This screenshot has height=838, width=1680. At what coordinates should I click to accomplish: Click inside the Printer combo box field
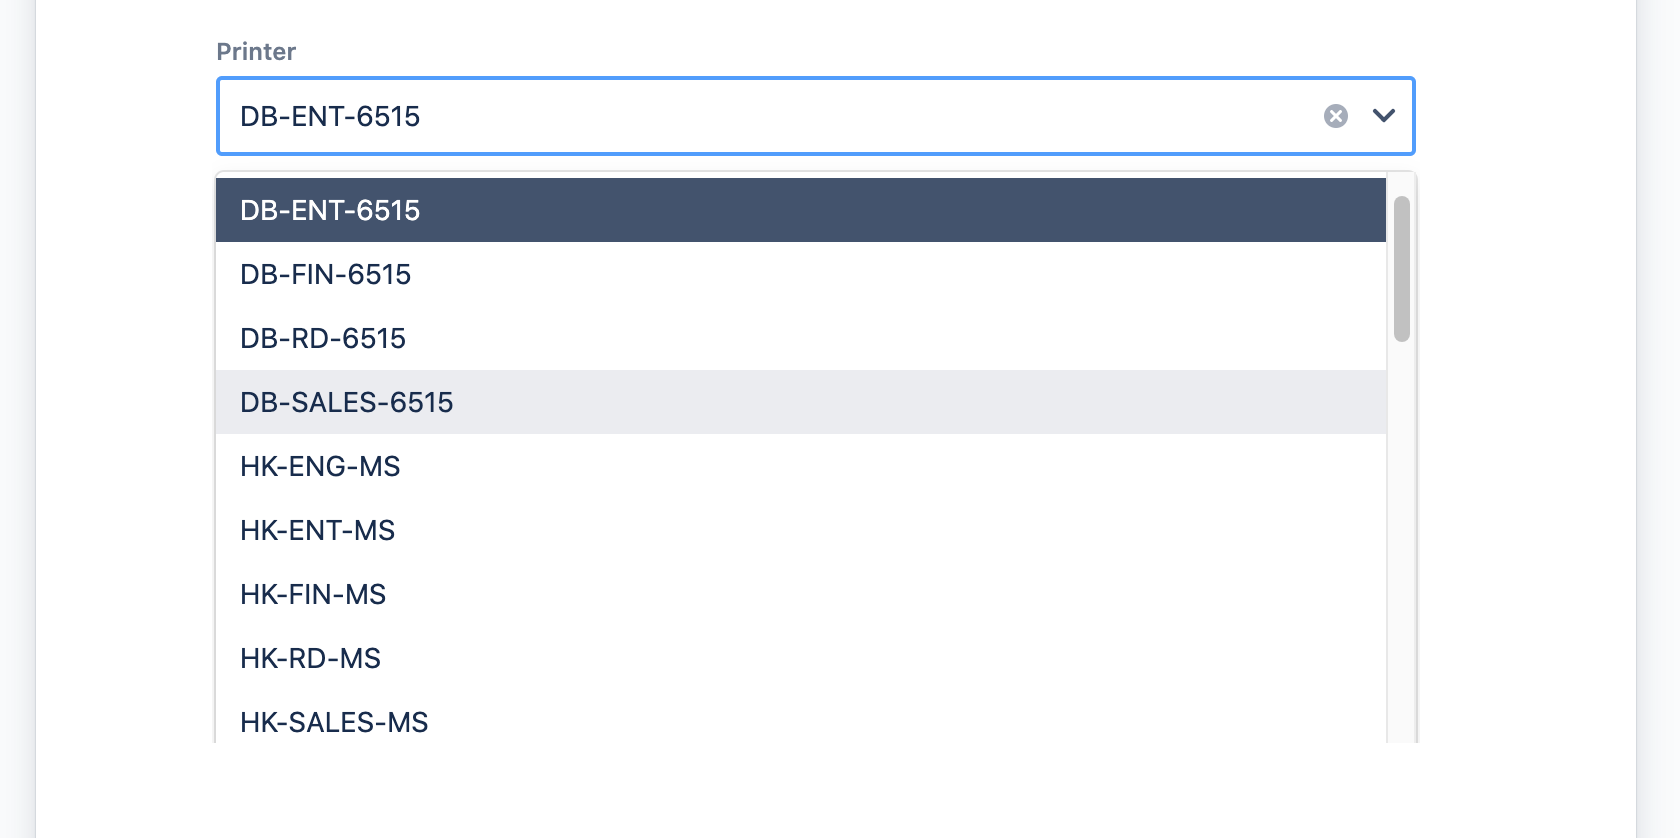pyautogui.click(x=800, y=116)
